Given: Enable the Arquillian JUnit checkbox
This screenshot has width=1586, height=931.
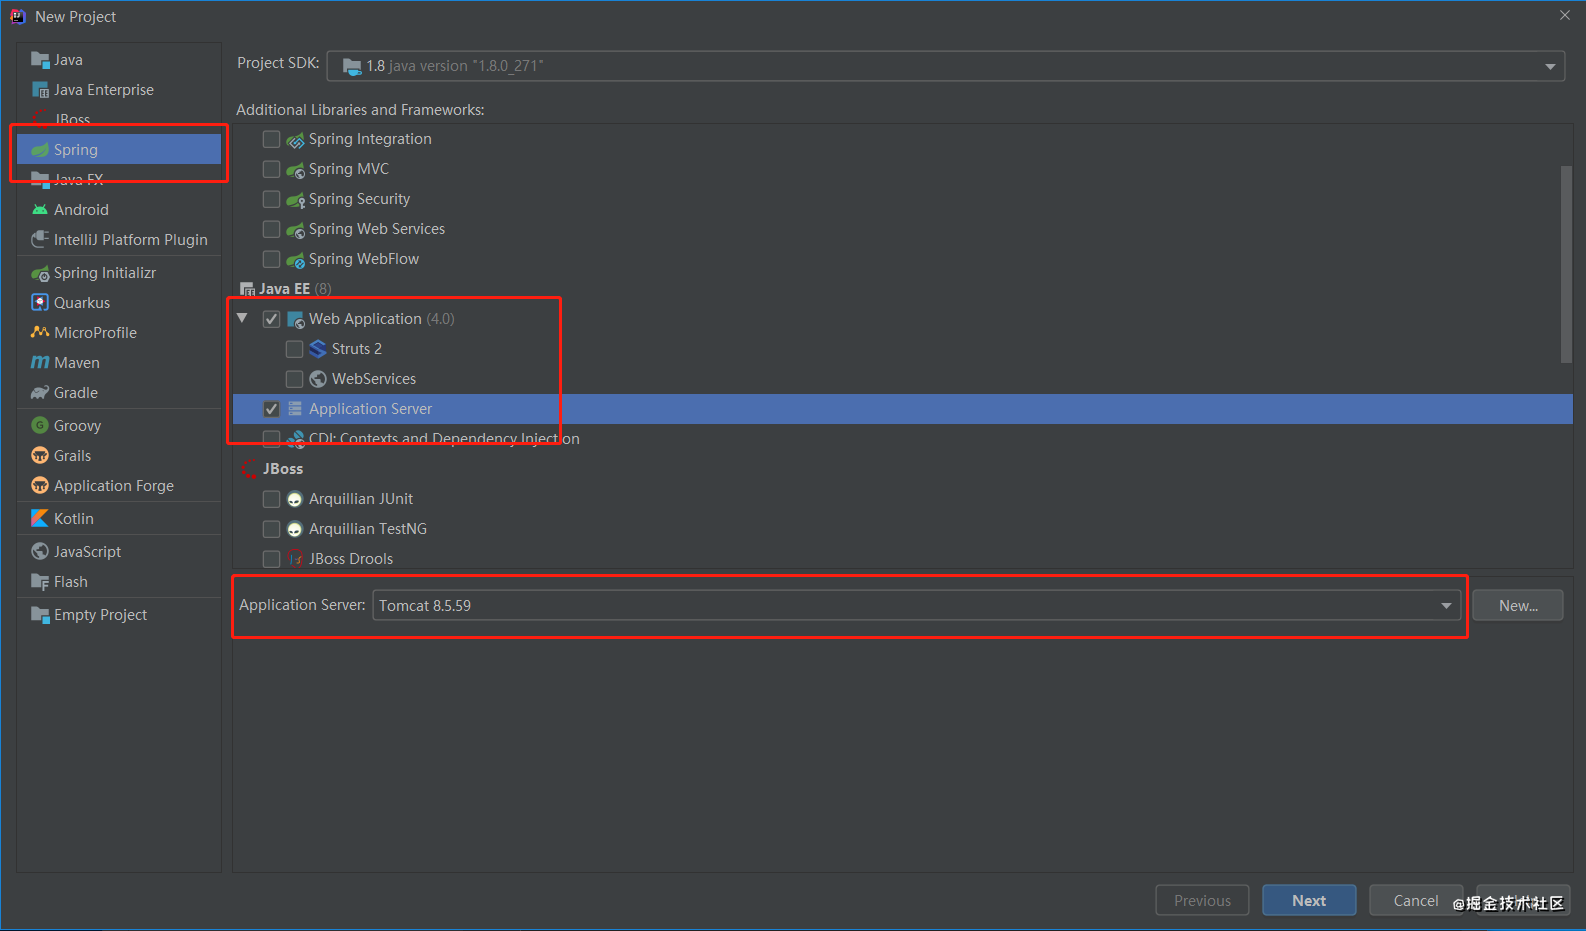Looking at the screenshot, I should (x=271, y=499).
